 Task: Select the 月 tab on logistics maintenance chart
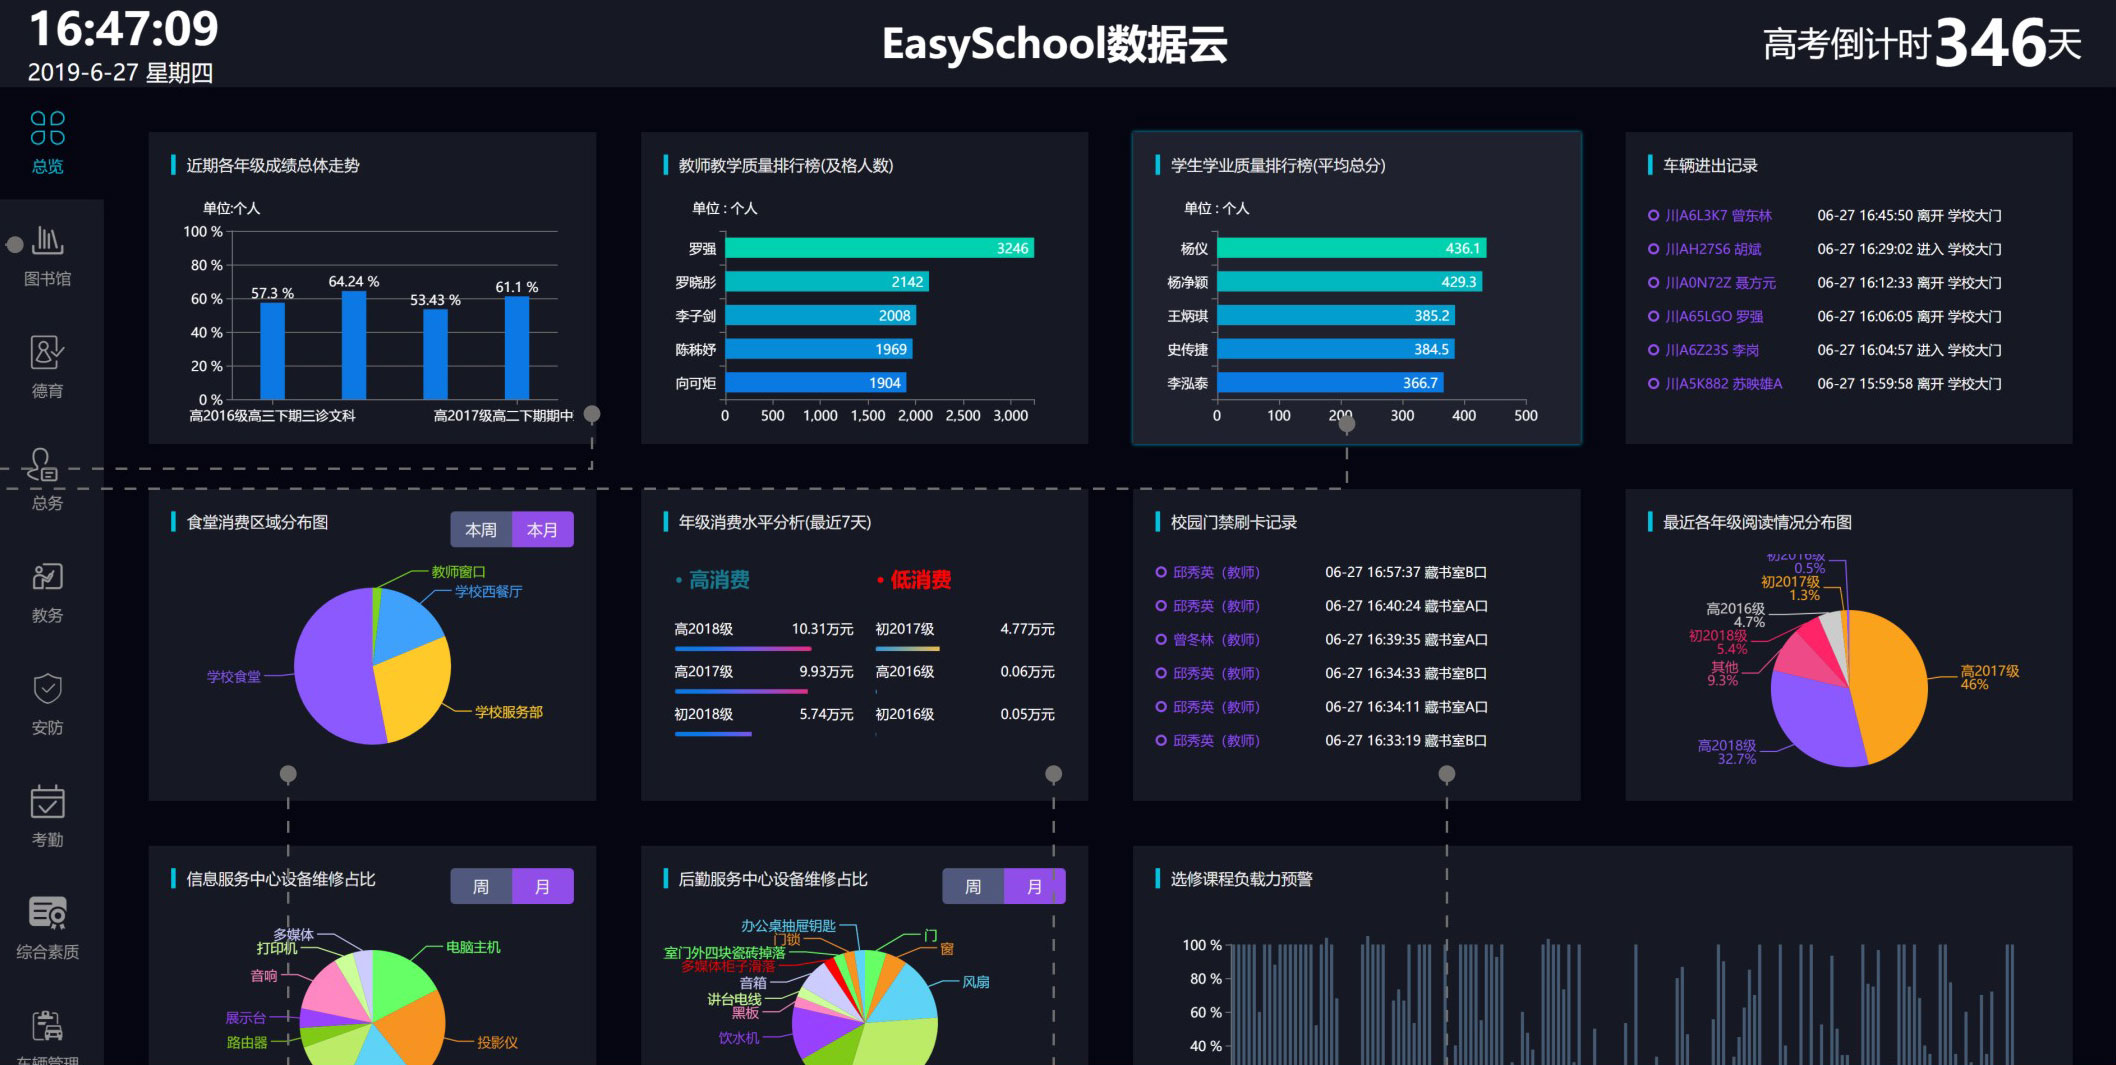click(1035, 885)
